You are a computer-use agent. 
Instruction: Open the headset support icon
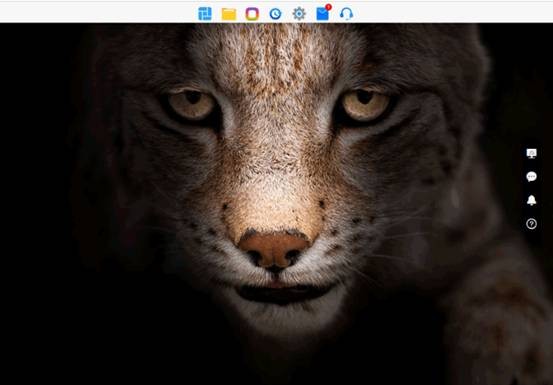pos(346,14)
